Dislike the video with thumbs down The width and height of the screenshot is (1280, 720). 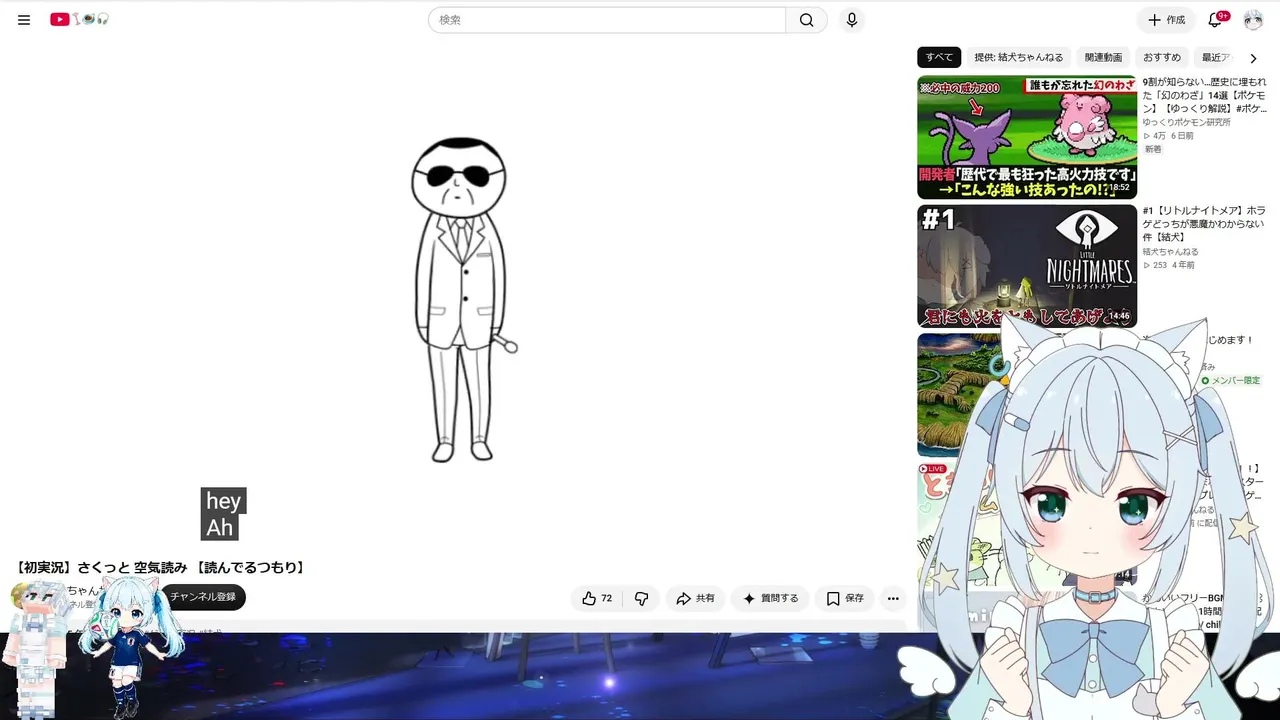(x=641, y=598)
